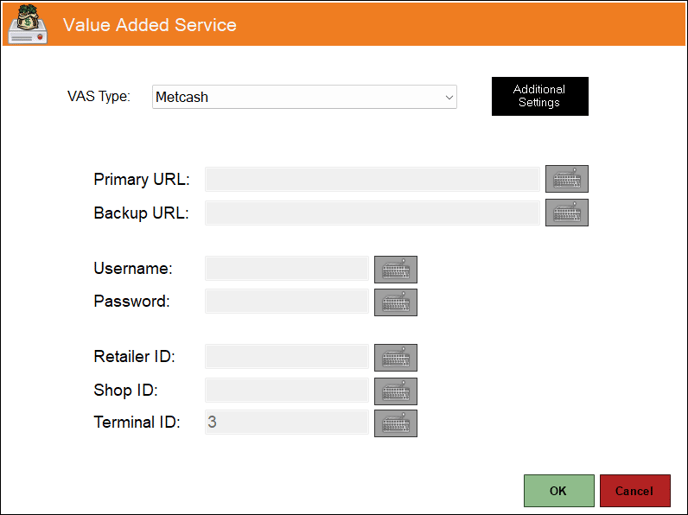Focus the Backup URL text field
The image size is (688, 515).
[372, 213]
